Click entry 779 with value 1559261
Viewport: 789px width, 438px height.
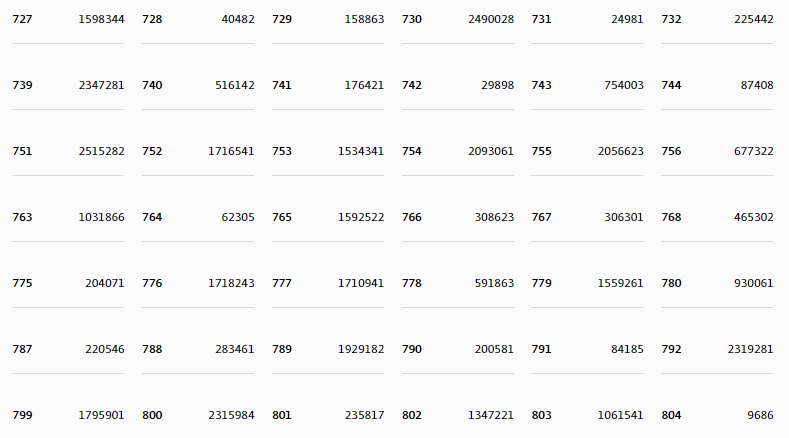coord(587,283)
